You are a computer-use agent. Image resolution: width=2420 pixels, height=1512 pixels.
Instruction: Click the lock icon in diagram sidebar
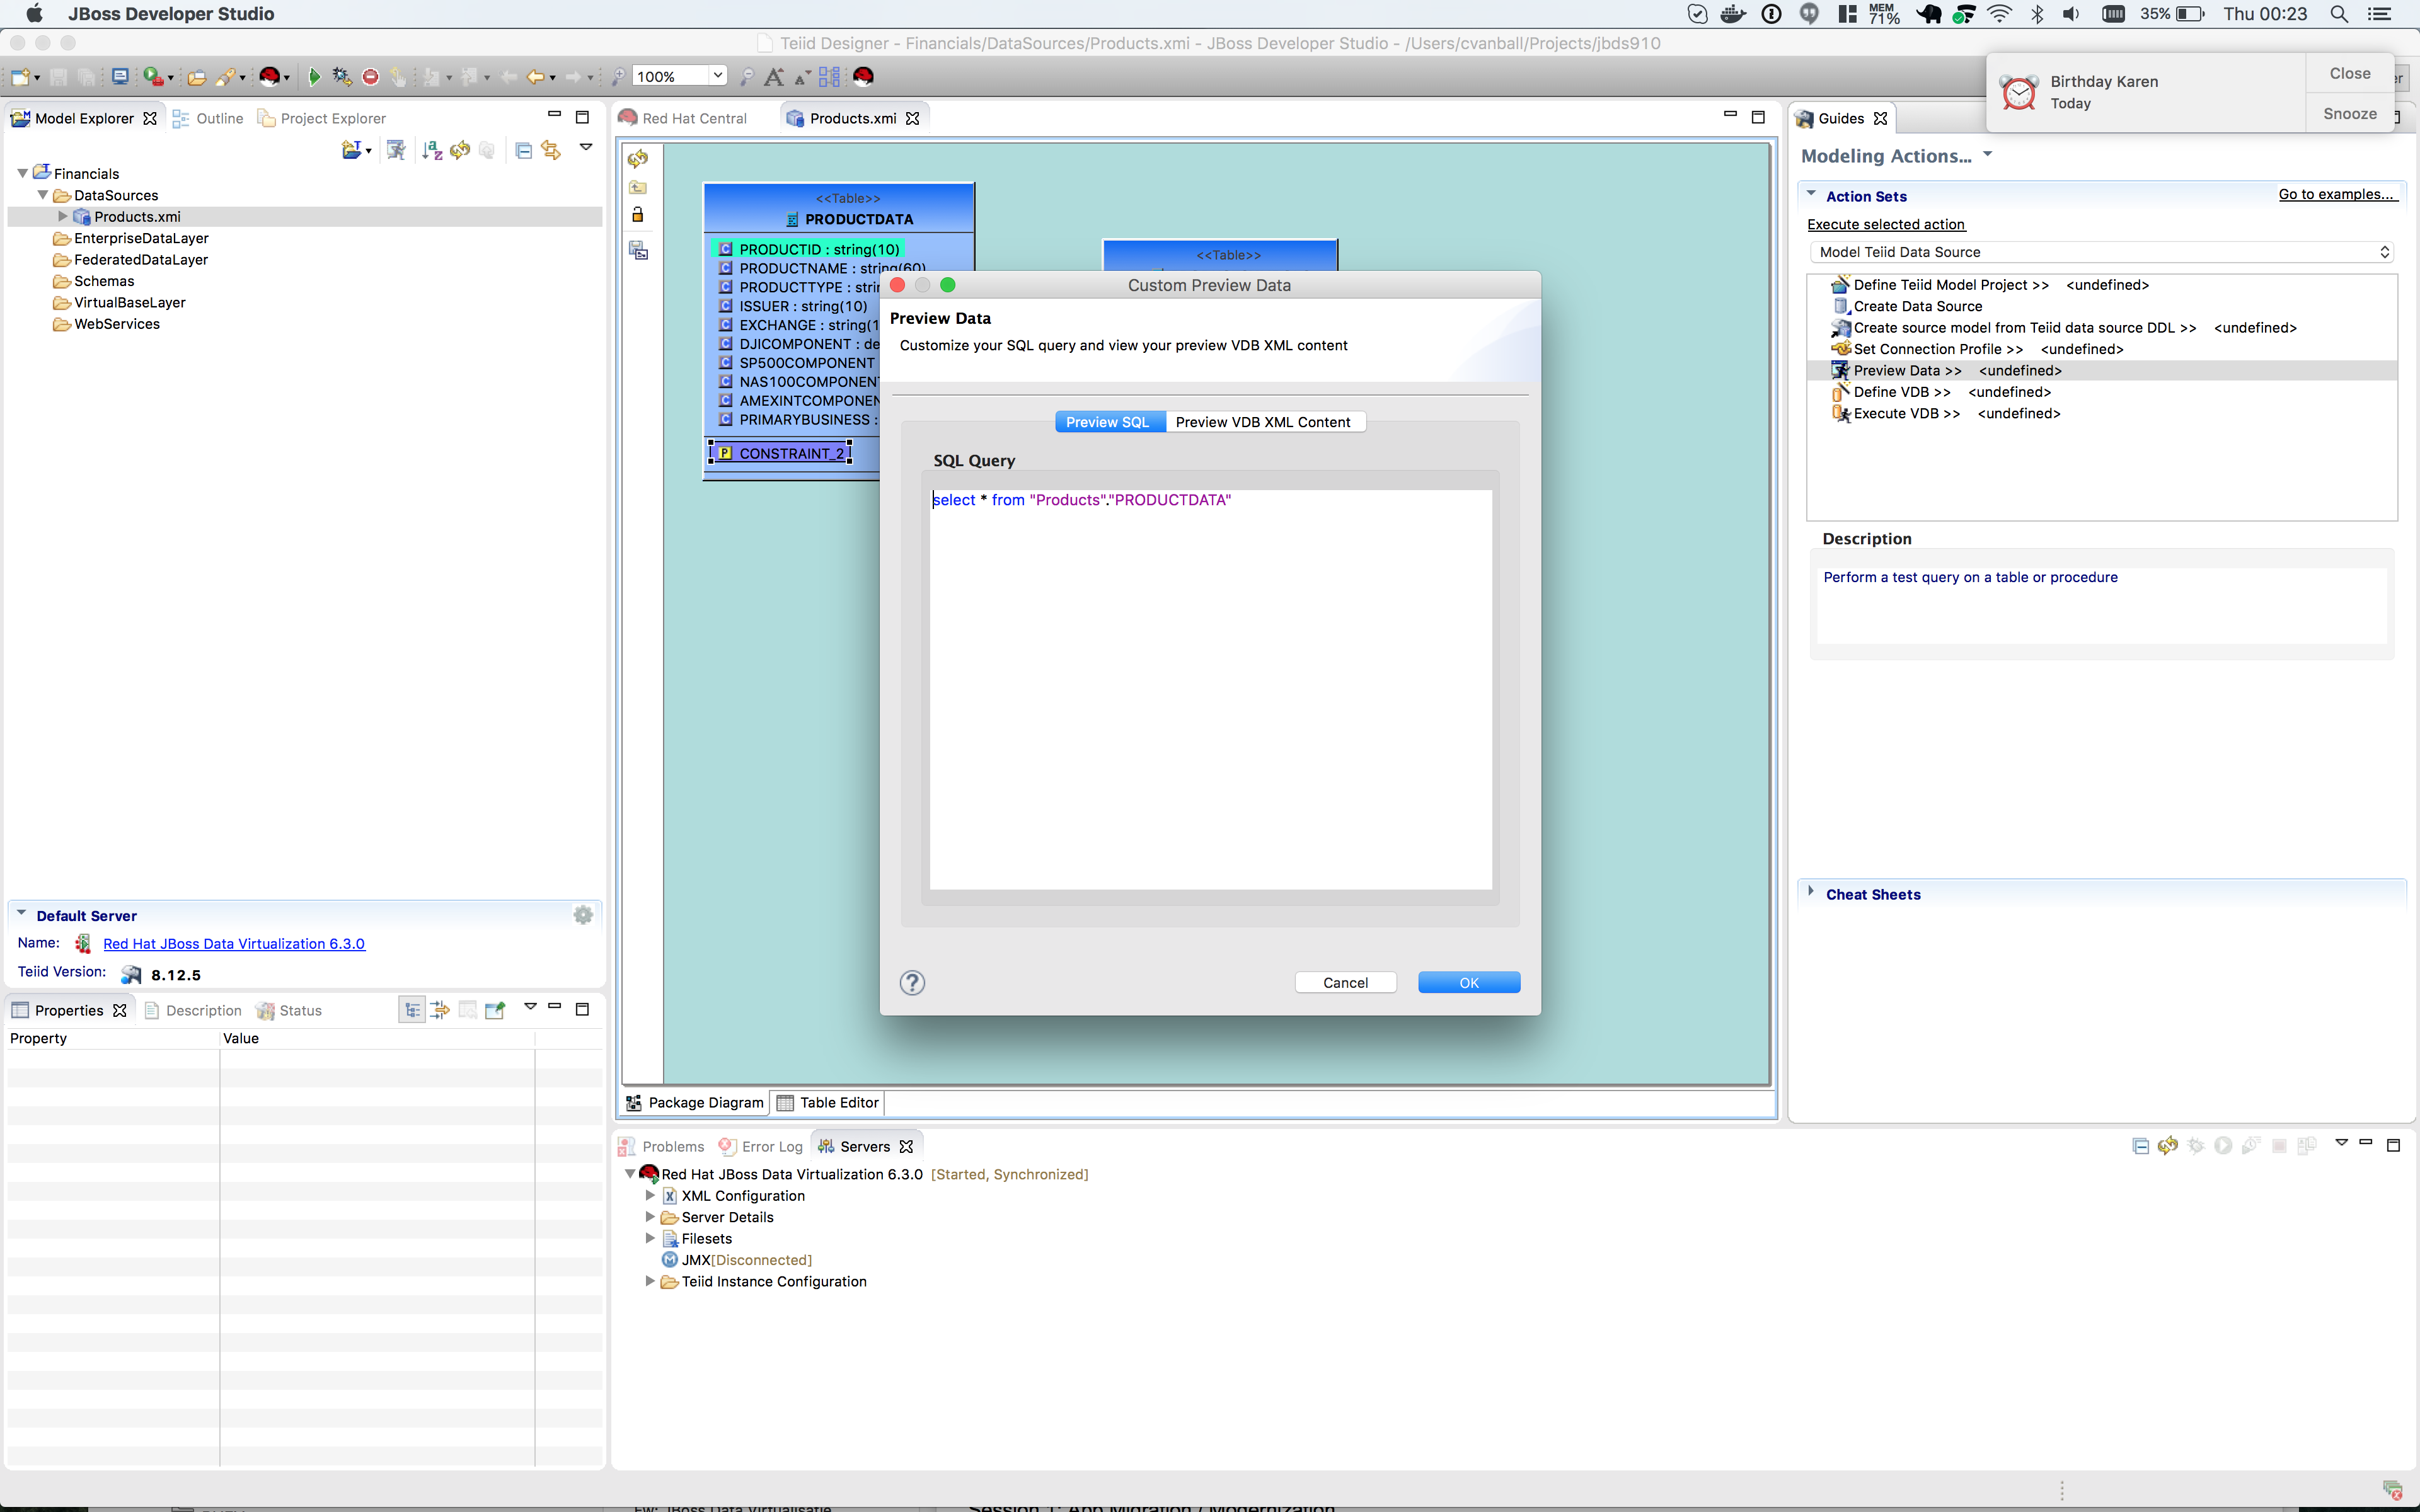pyautogui.click(x=638, y=215)
